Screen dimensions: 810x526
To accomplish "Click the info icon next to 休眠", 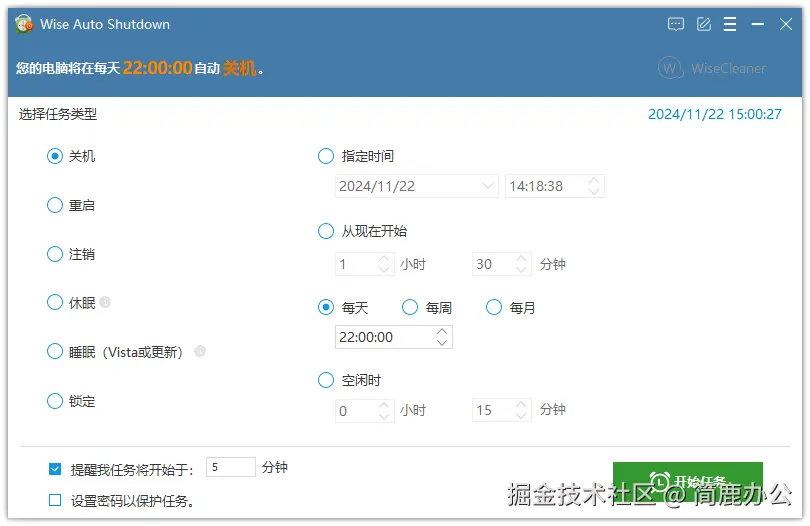I will click(105, 302).
